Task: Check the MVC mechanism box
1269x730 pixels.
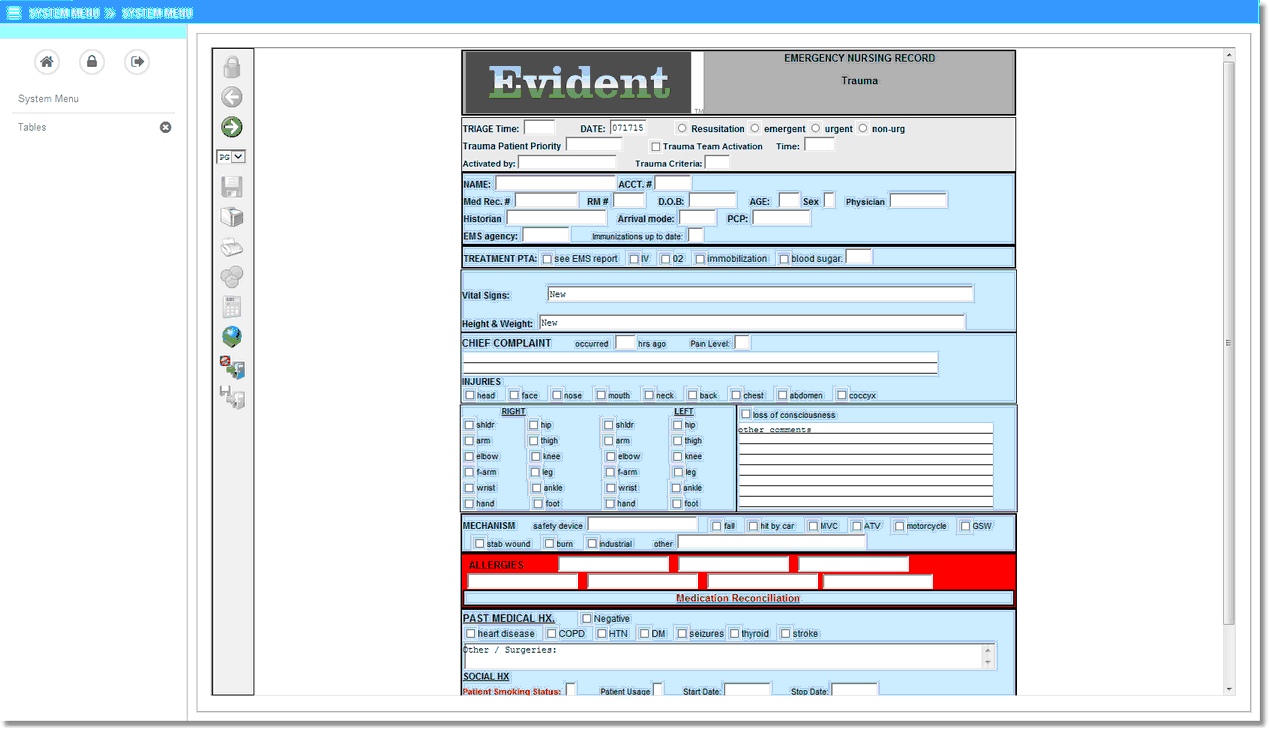Action: (x=813, y=526)
